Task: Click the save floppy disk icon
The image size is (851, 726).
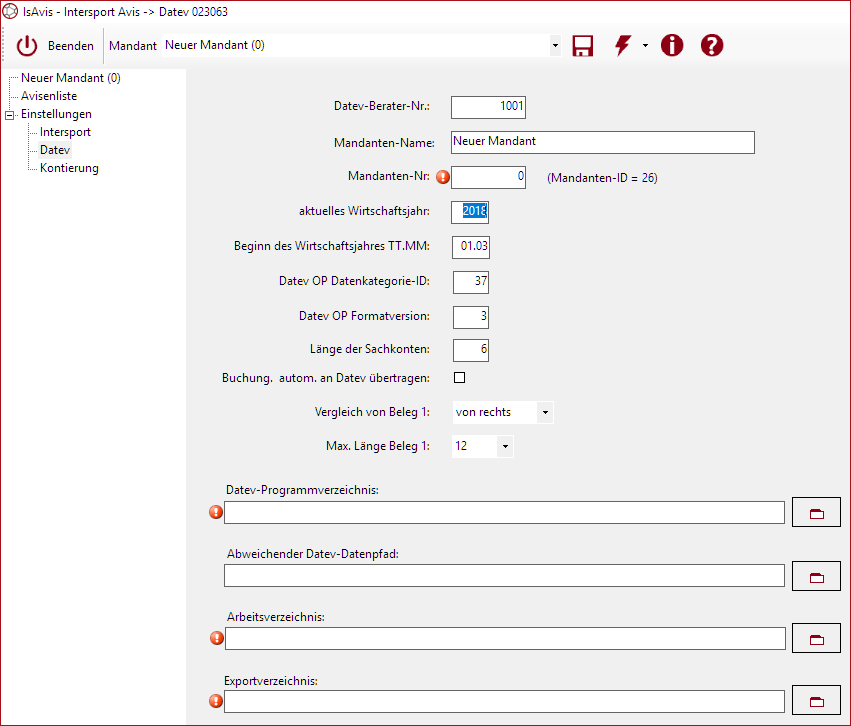Action: coord(582,46)
